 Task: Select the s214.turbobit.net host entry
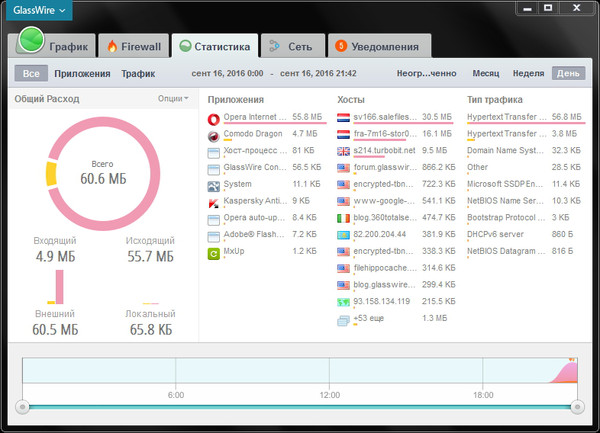pos(397,151)
